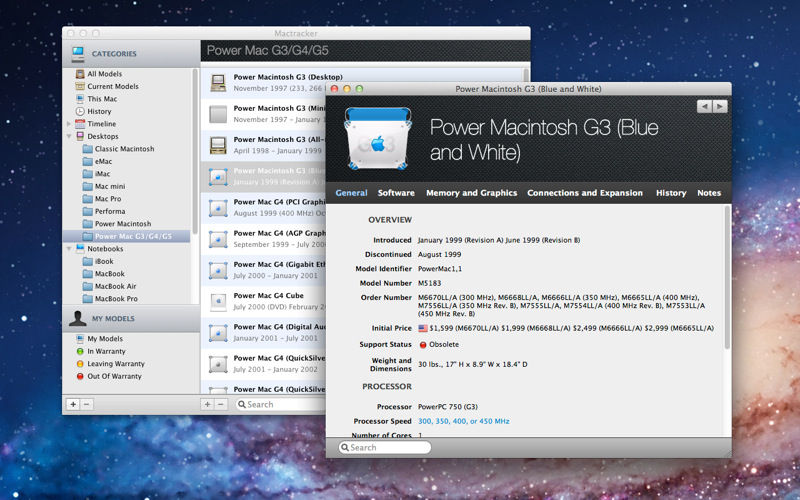Click the Timeline calendar icon

80,124
